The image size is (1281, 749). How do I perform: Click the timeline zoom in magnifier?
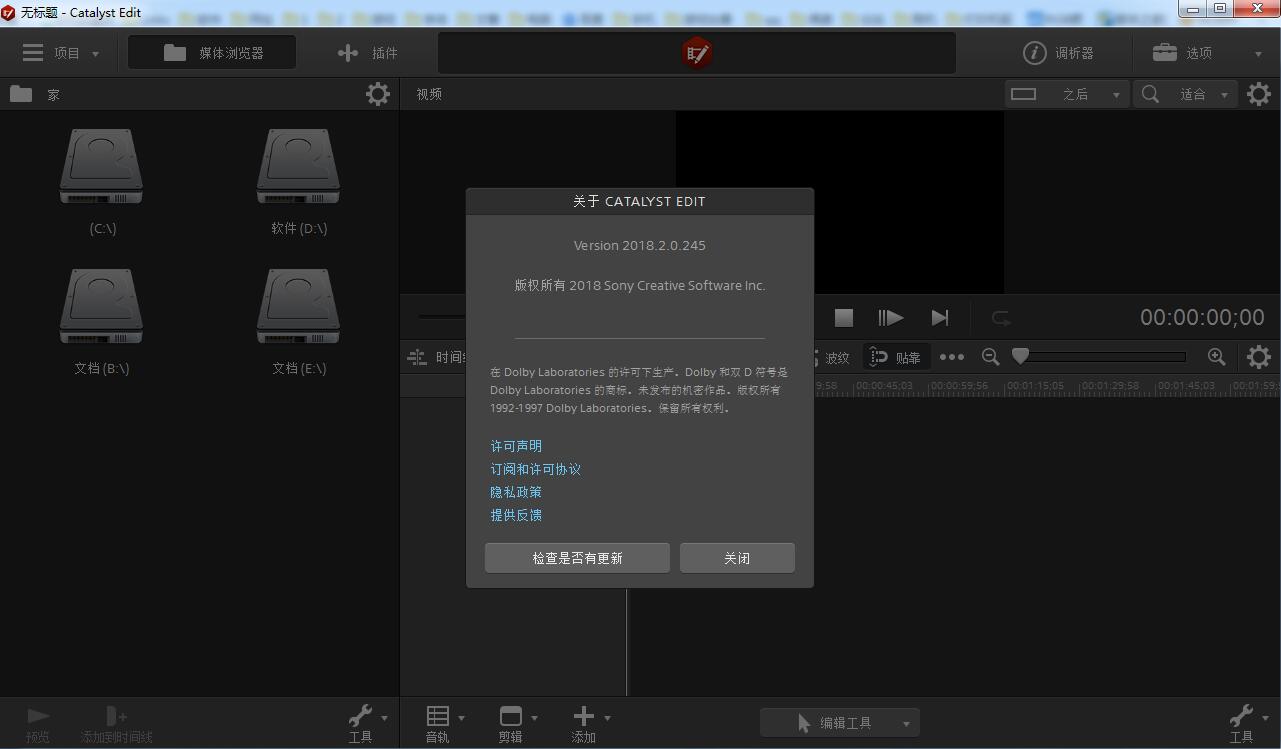1216,357
